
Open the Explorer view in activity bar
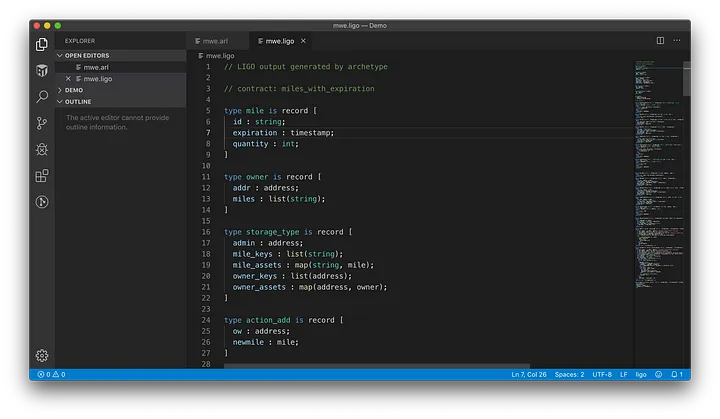pos(42,44)
